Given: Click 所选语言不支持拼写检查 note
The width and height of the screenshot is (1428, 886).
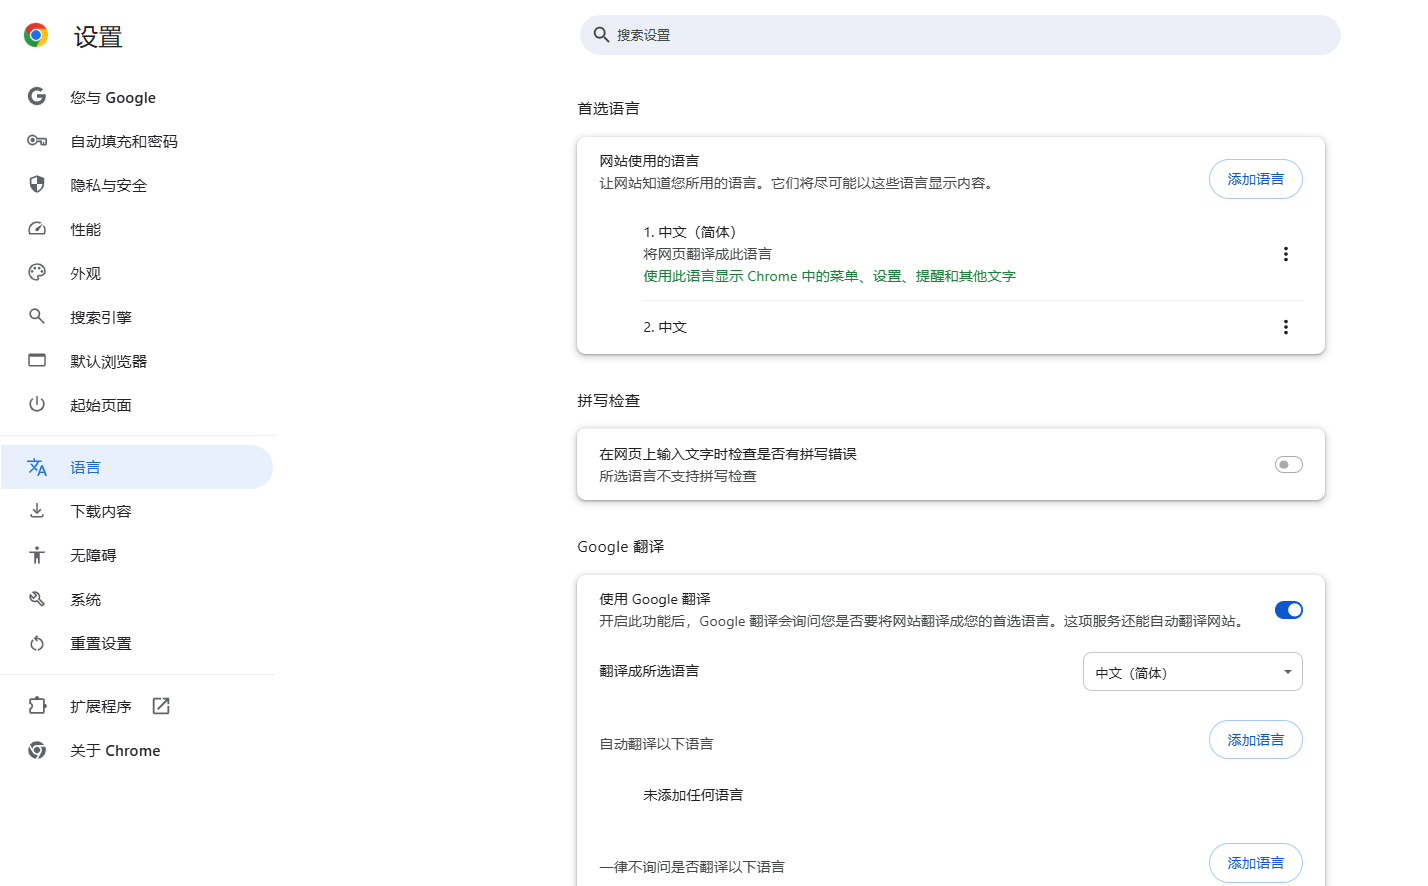Looking at the screenshot, I should click(678, 476).
